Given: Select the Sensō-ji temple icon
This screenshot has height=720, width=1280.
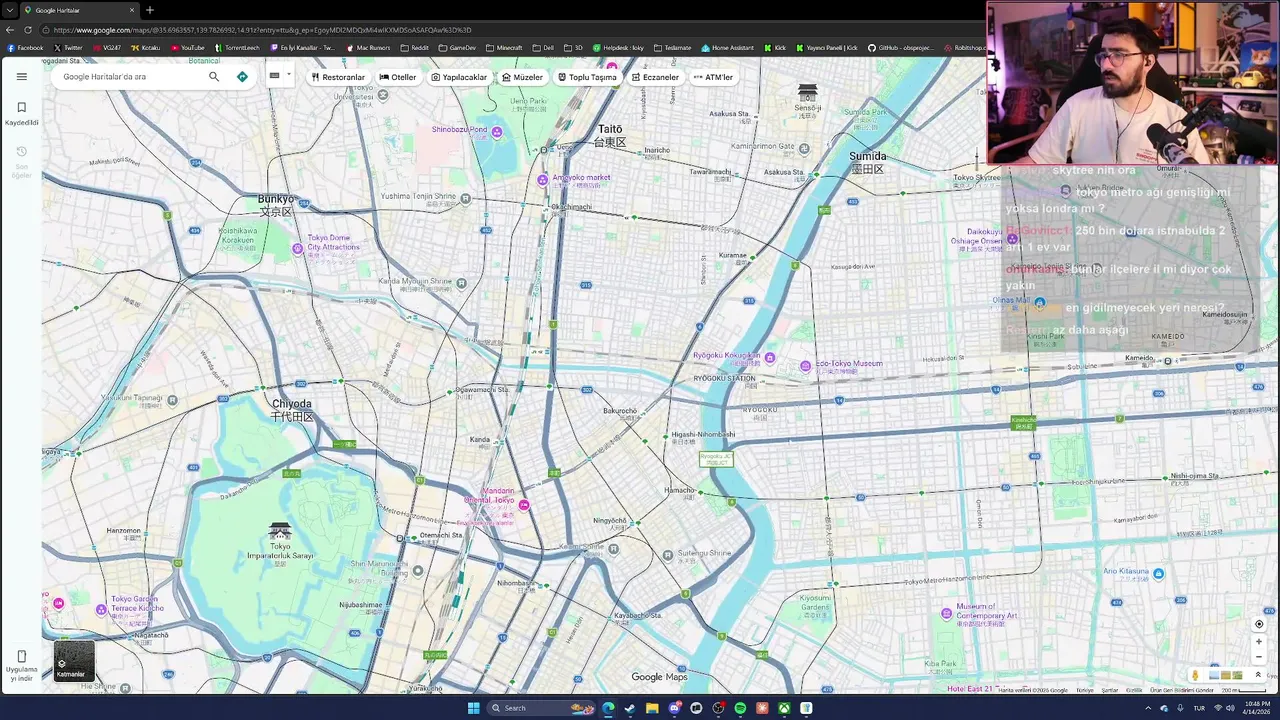Looking at the screenshot, I should pyautogui.click(x=807, y=92).
